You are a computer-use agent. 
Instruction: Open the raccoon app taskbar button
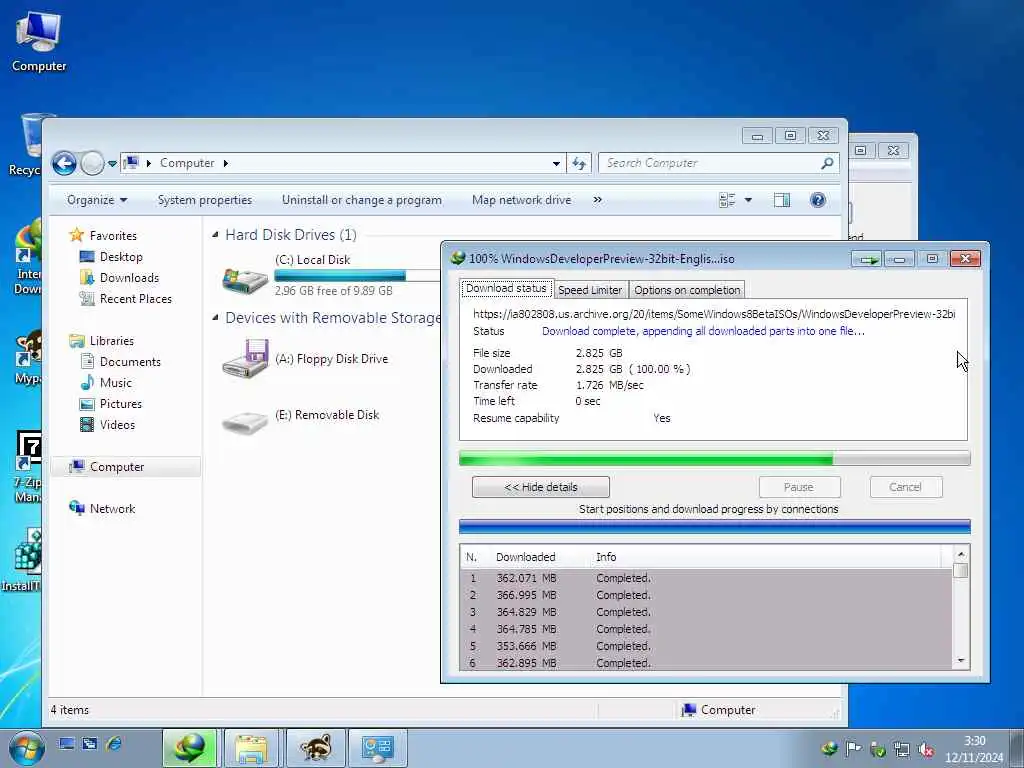point(314,748)
